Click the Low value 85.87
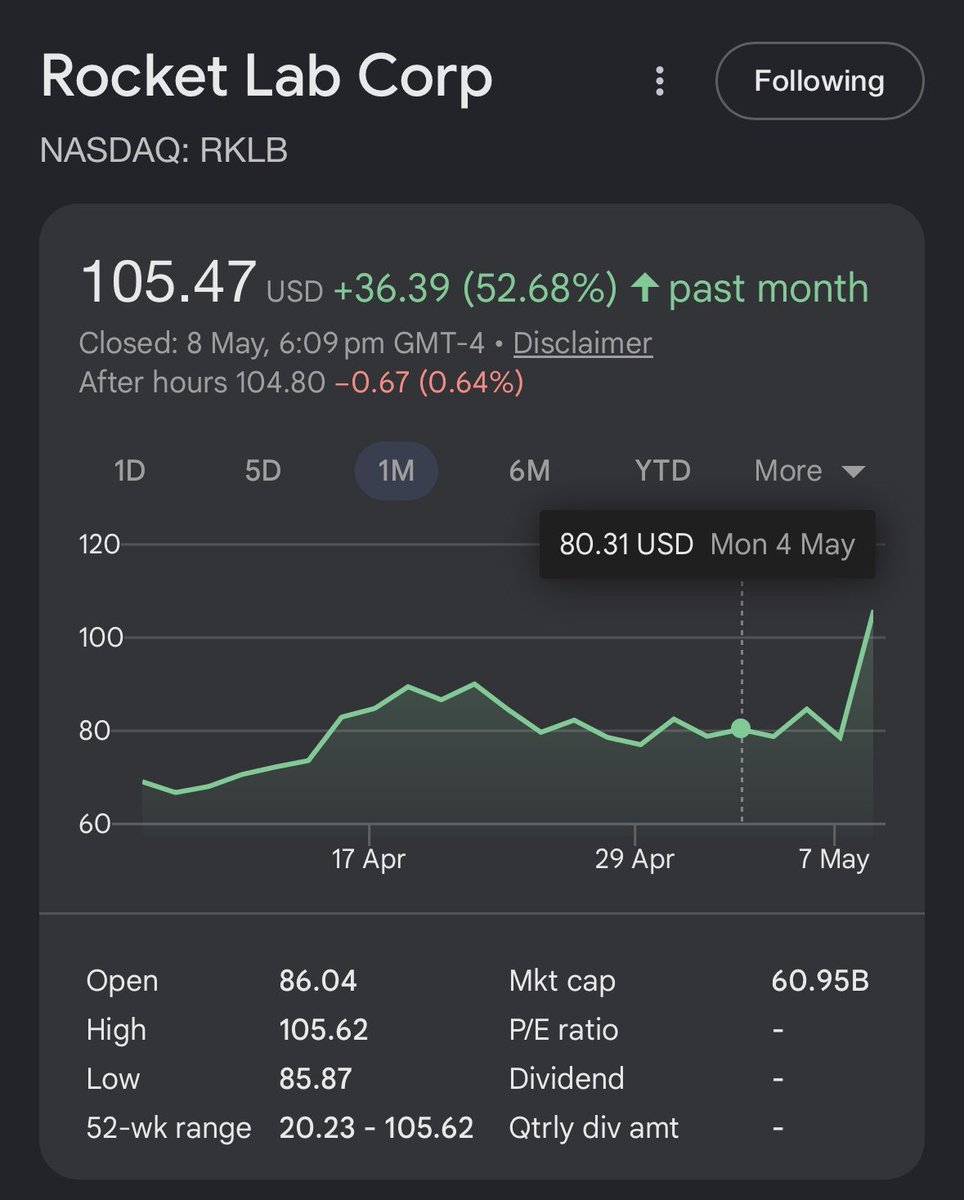The image size is (964, 1200). click(315, 1079)
